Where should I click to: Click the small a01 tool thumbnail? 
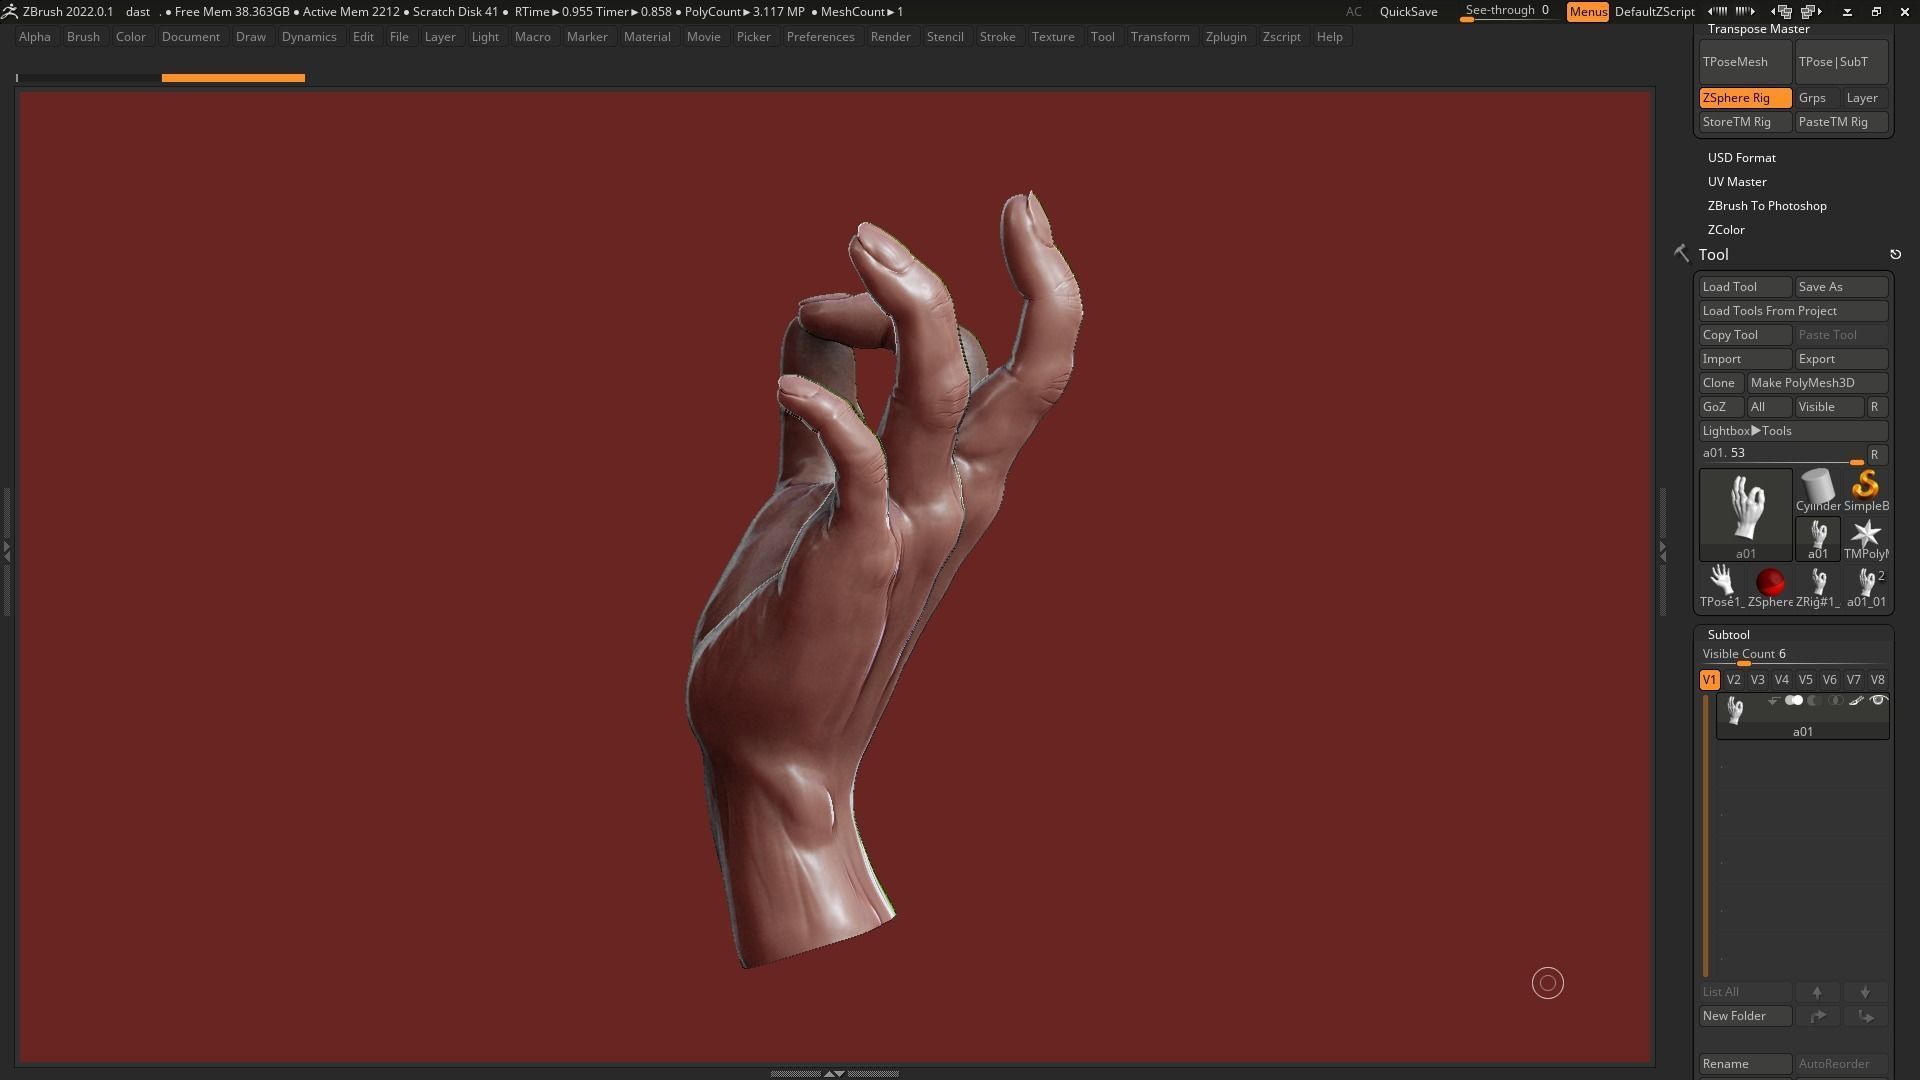[1817, 539]
